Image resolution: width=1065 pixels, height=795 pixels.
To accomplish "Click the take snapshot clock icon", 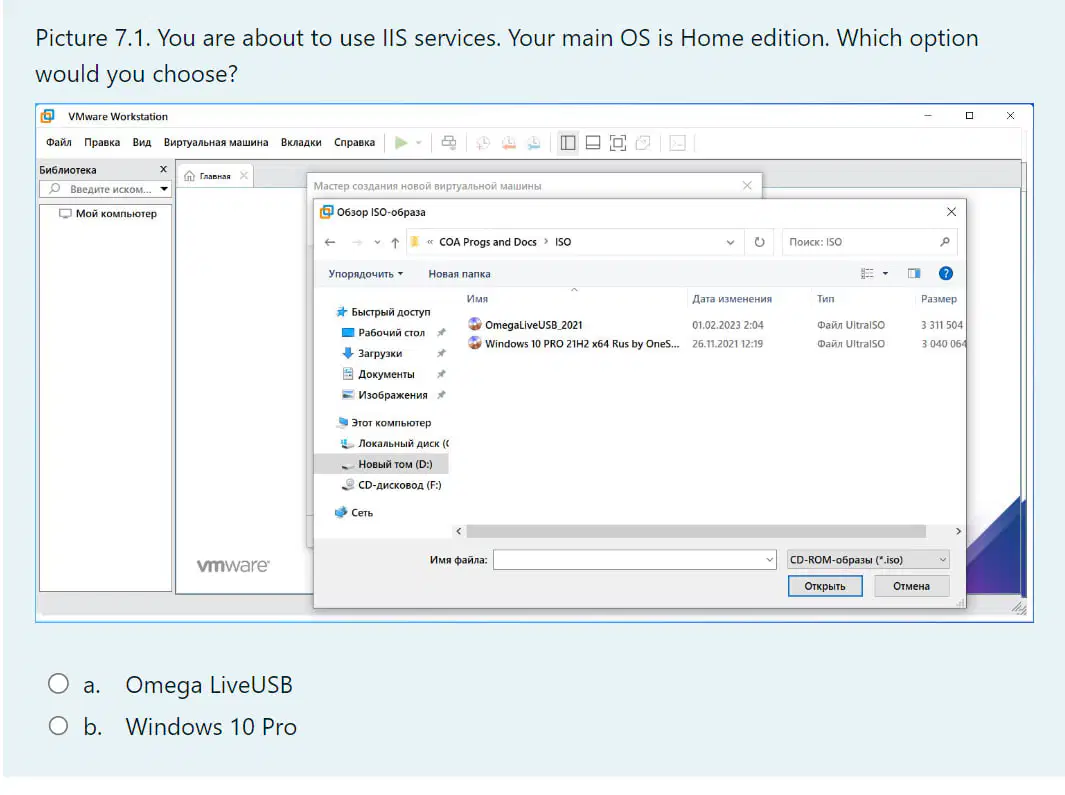I will coord(483,143).
